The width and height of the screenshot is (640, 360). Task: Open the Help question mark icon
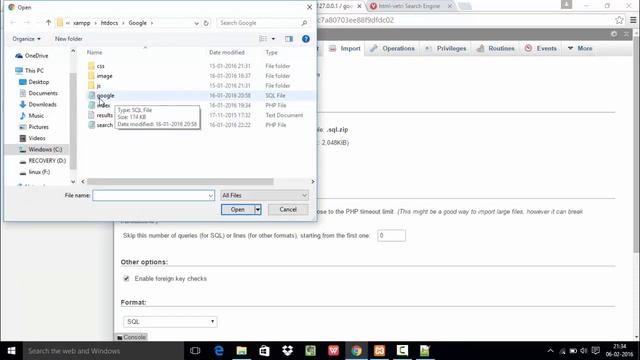(x=306, y=39)
